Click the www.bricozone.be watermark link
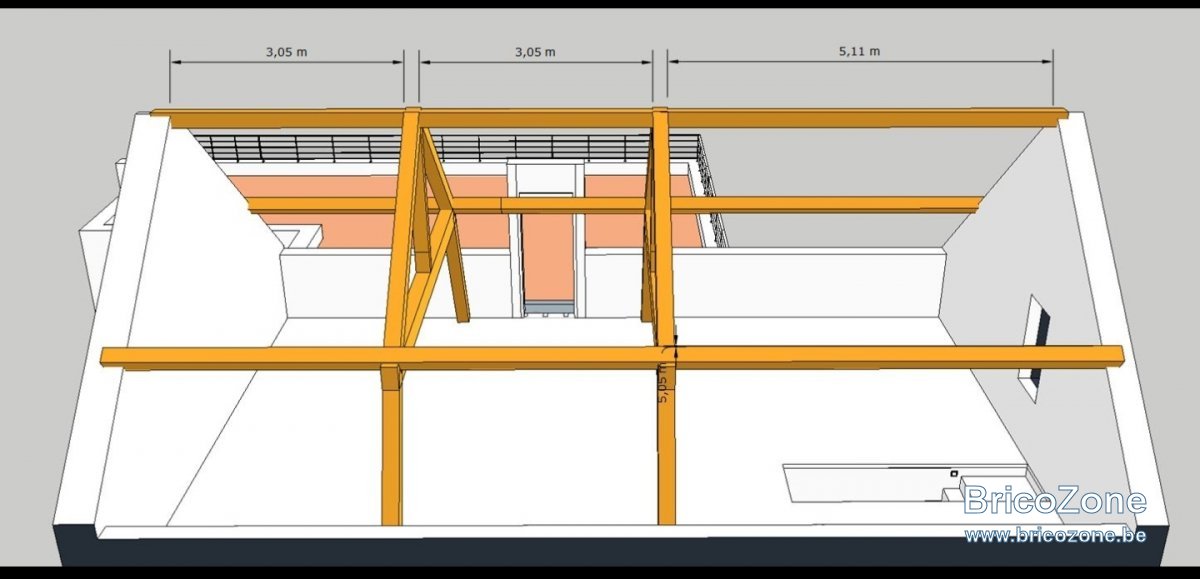Image resolution: width=1200 pixels, height=579 pixels. (x=1055, y=535)
